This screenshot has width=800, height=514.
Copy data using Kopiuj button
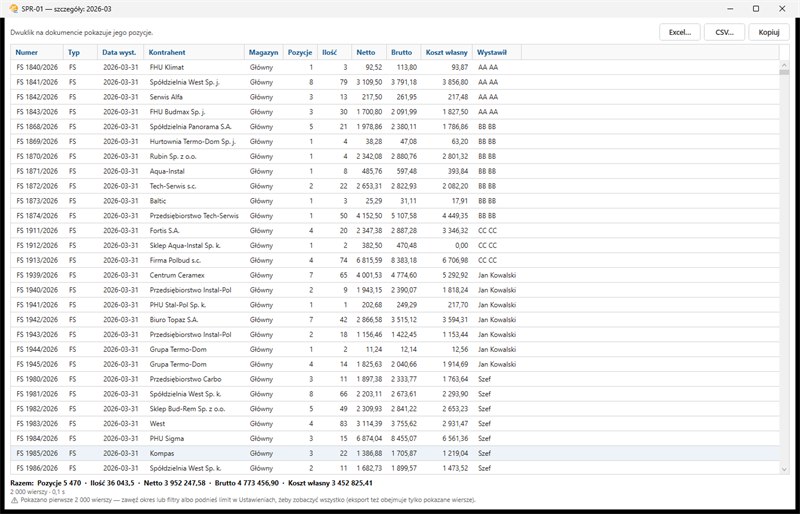tap(769, 32)
